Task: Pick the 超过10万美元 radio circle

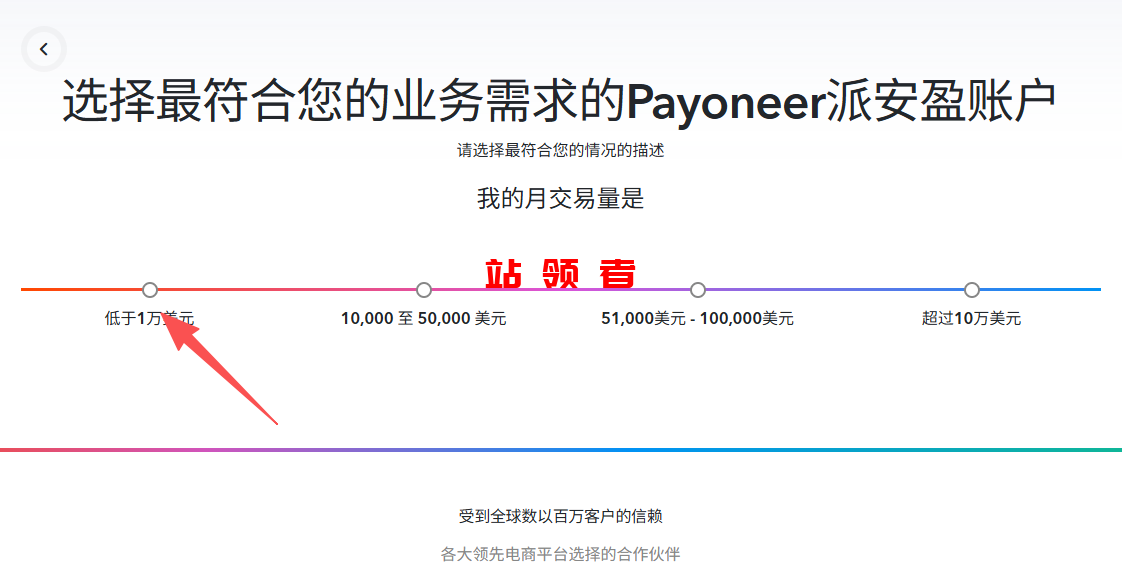Action: tap(972, 290)
